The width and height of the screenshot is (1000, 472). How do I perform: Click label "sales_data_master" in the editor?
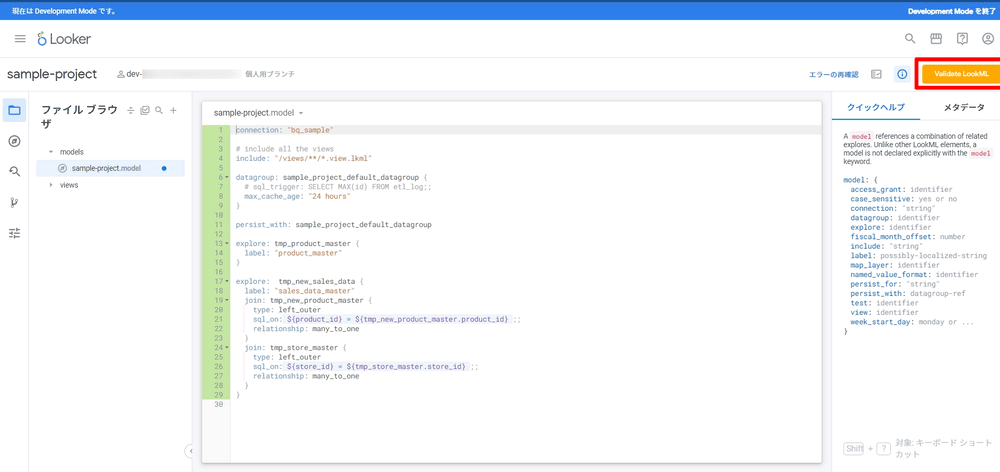click(x=299, y=291)
